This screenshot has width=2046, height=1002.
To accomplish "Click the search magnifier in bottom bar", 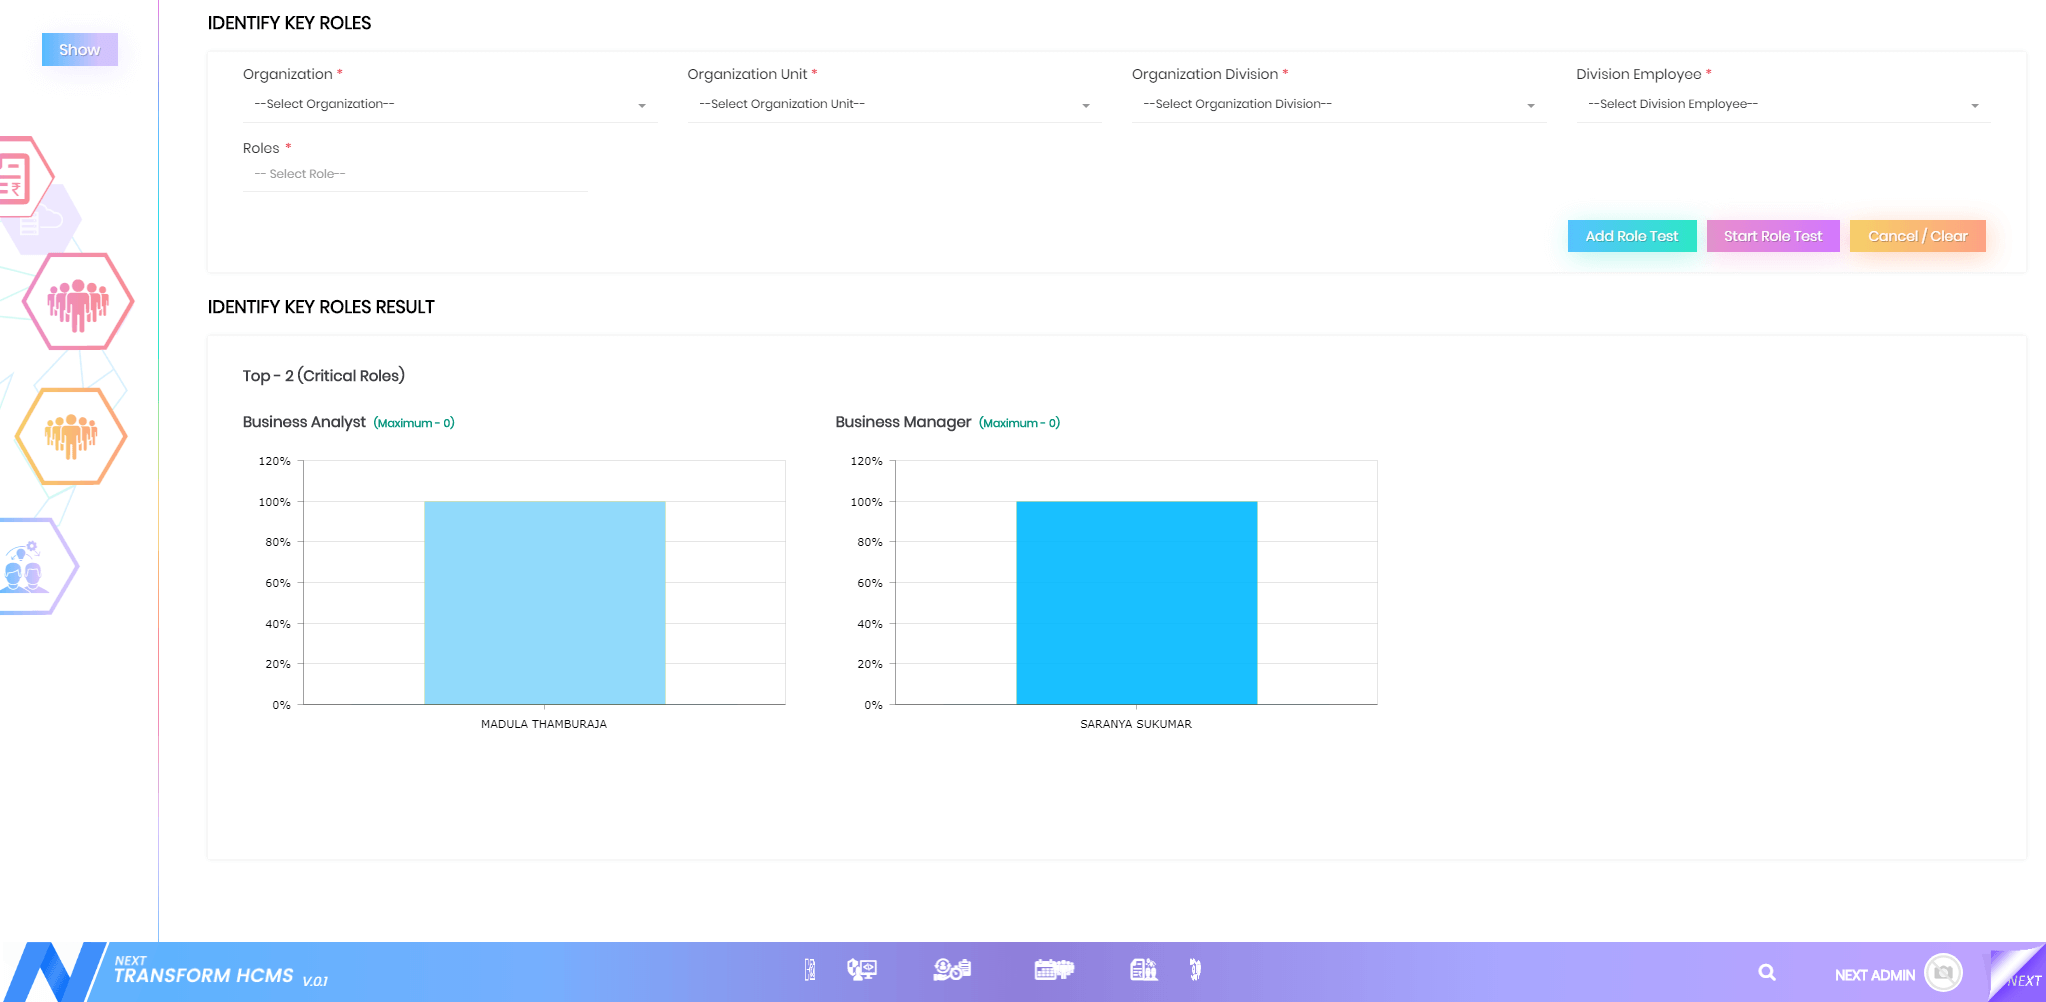I will [x=1767, y=972].
